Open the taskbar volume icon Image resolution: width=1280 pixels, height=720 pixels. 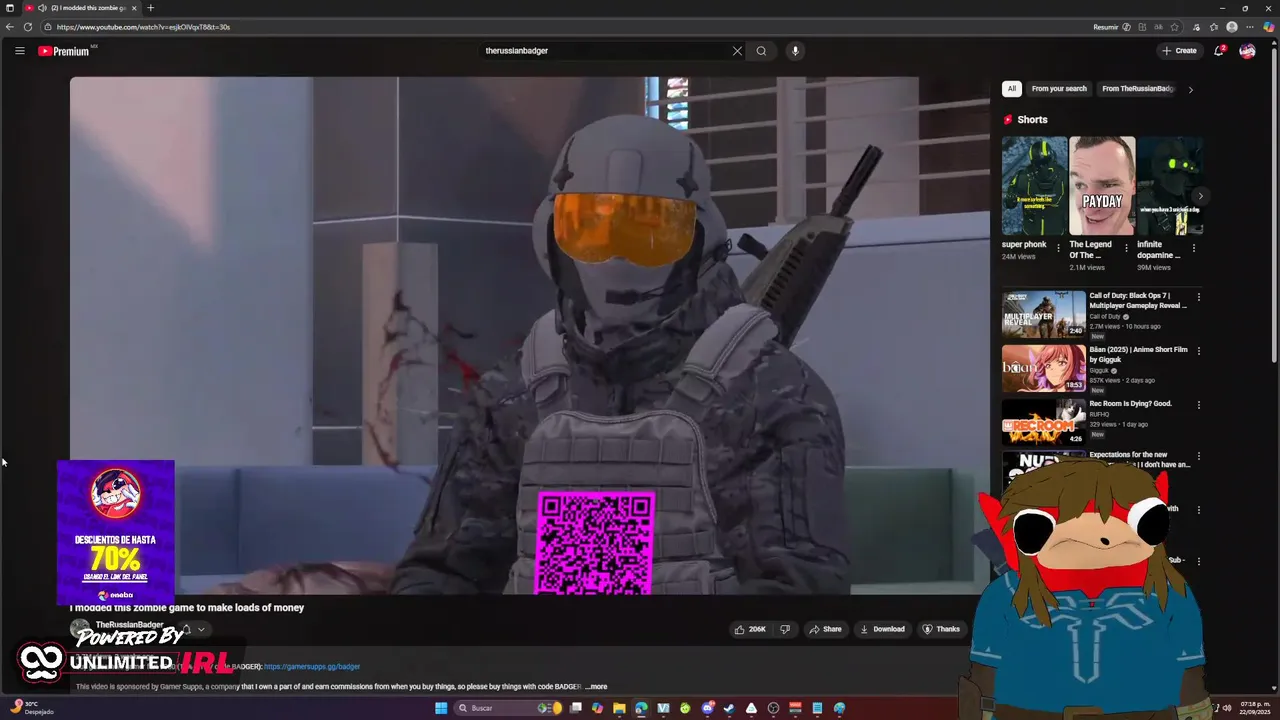[x=1227, y=708]
